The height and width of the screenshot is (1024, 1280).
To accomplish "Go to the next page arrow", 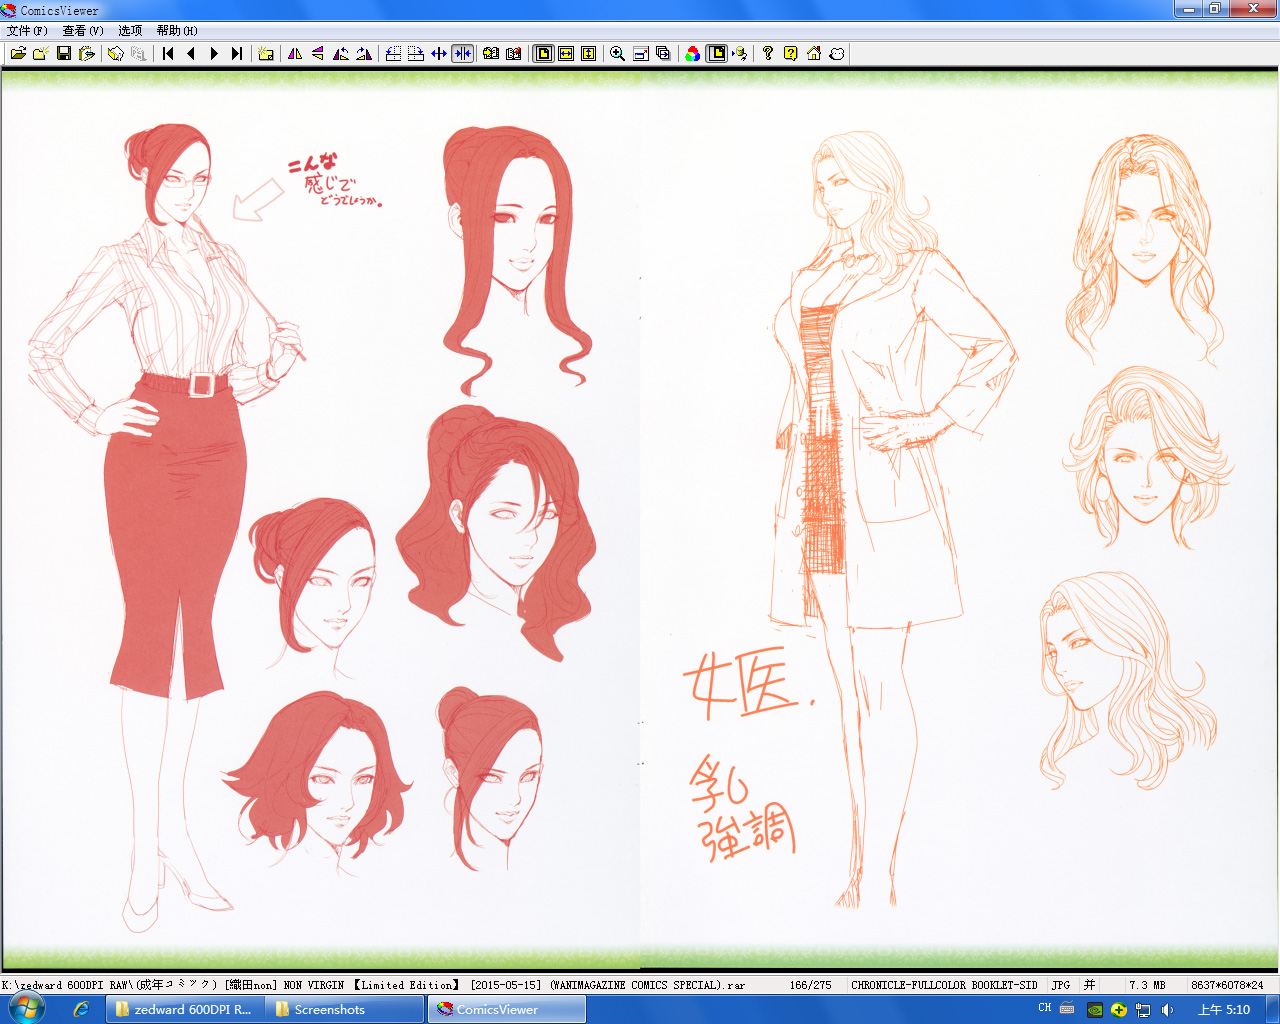I will click(x=213, y=54).
